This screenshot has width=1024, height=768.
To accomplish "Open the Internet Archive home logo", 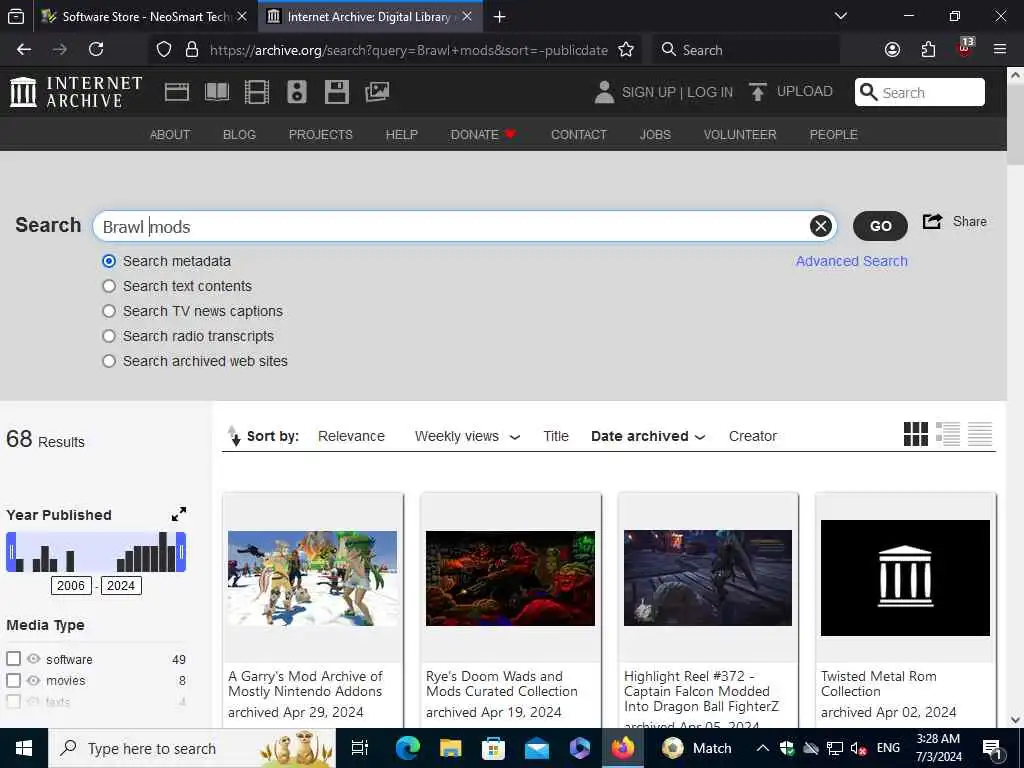I will coord(76,92).
